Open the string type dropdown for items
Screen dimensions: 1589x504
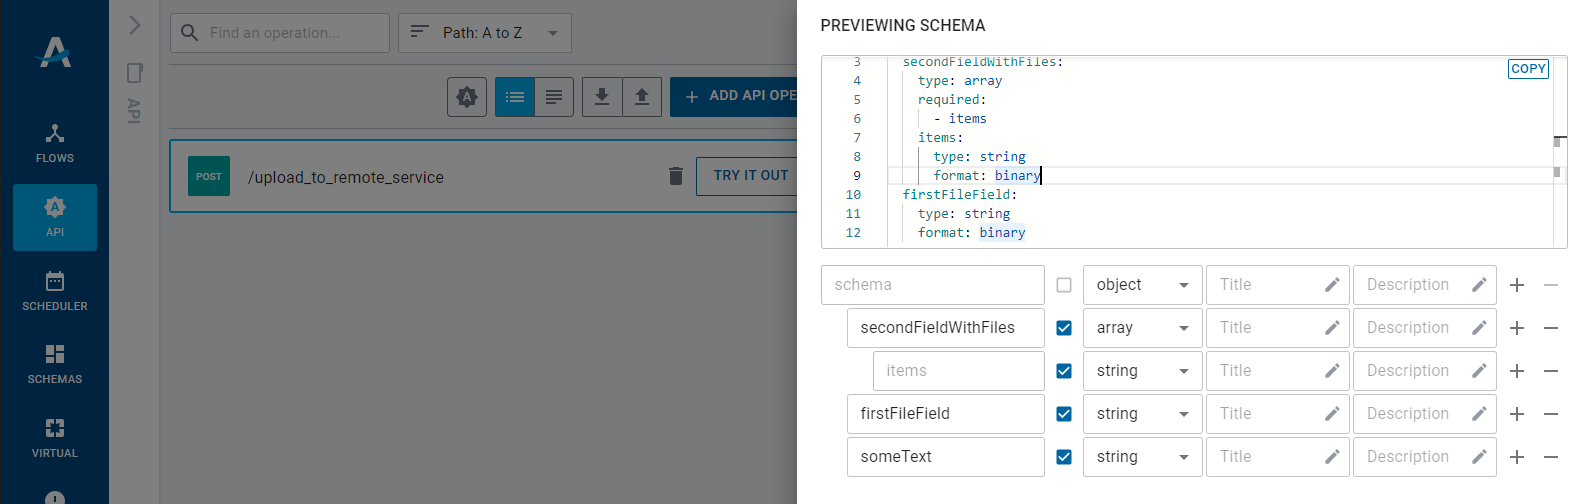point(1142,371)
